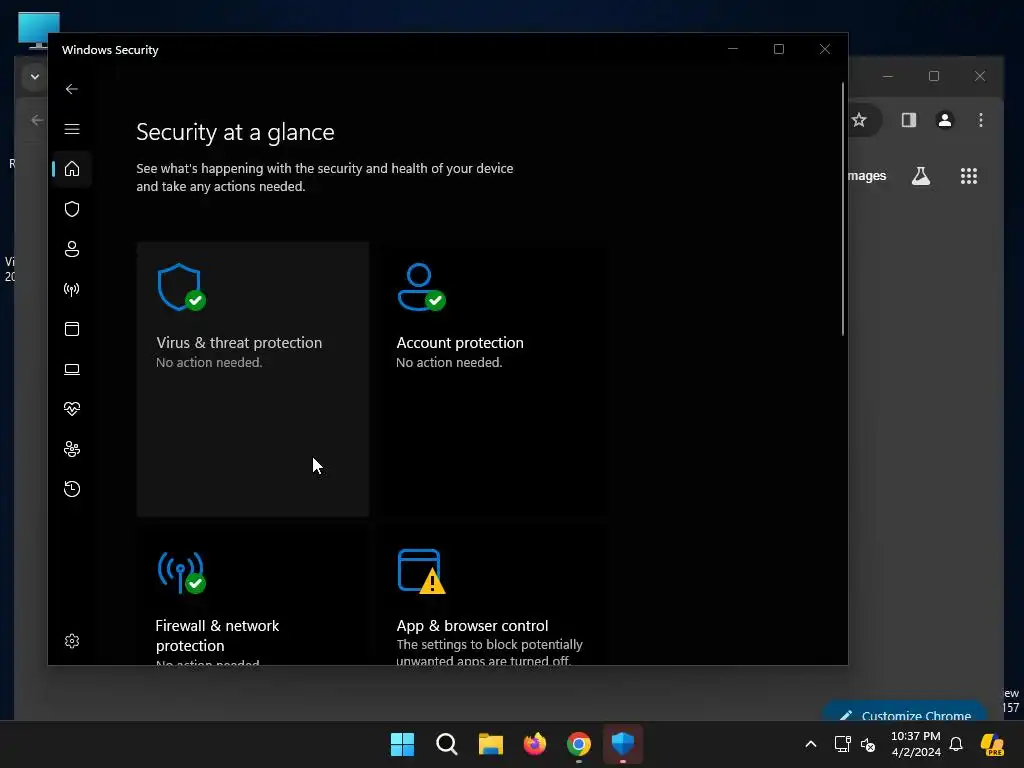Open Virus & threat protection shield in sidebar
Screen dimensions: 1024x768
tap(72, 209)
